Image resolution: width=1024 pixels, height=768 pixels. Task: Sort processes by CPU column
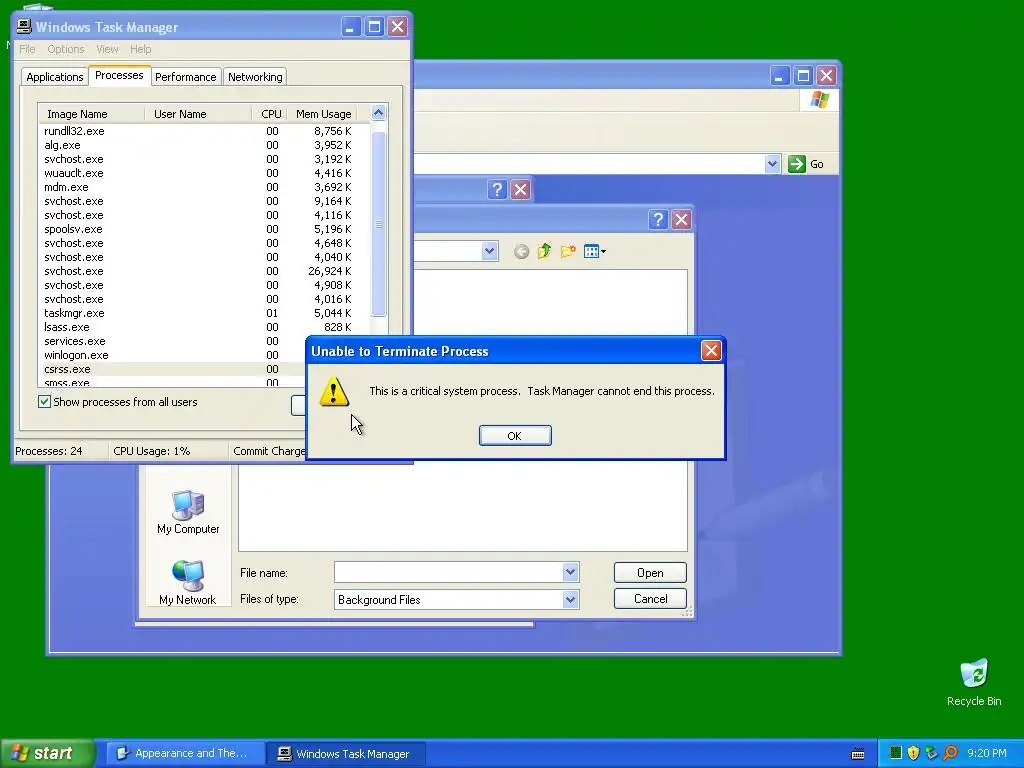point(270,114)
